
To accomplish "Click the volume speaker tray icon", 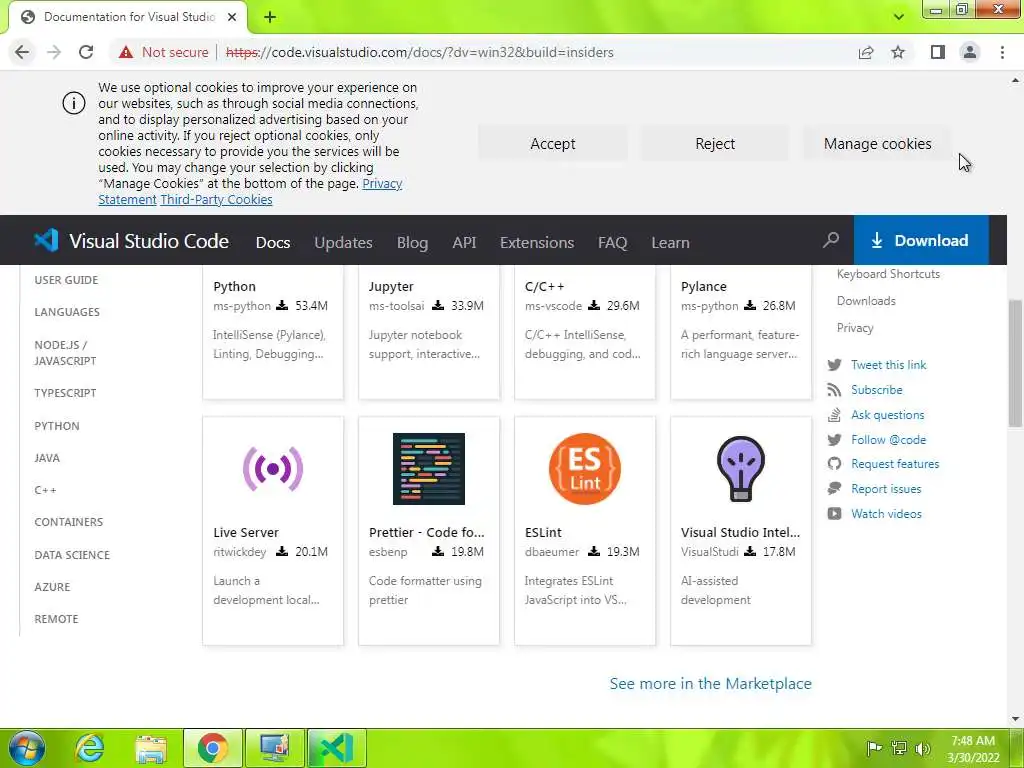I will pos(922,749).
